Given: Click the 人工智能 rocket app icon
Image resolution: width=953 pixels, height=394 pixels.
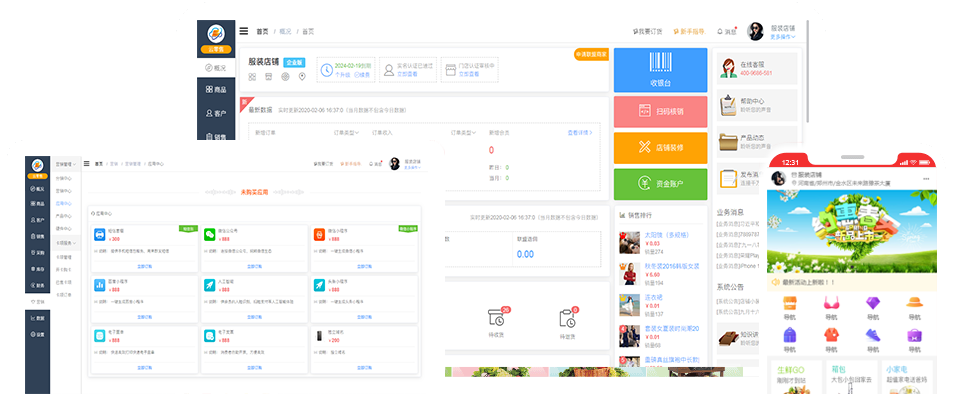Looking at the screenshot, I should pos(209,285).
